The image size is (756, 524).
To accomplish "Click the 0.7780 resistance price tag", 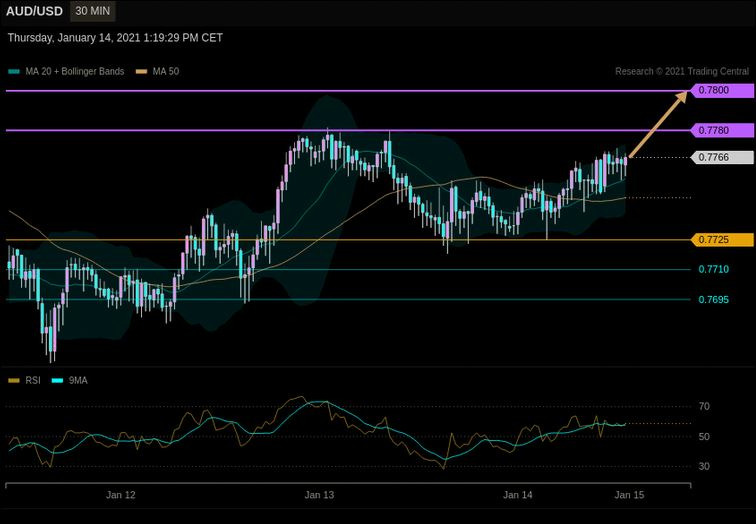I will pos(722,130).
